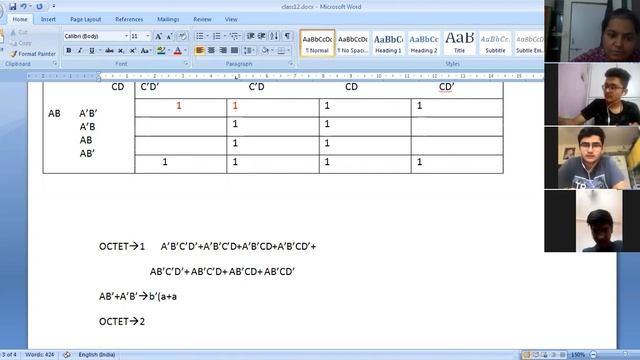
Task: Redo the last action
Action: pos(39,7)
